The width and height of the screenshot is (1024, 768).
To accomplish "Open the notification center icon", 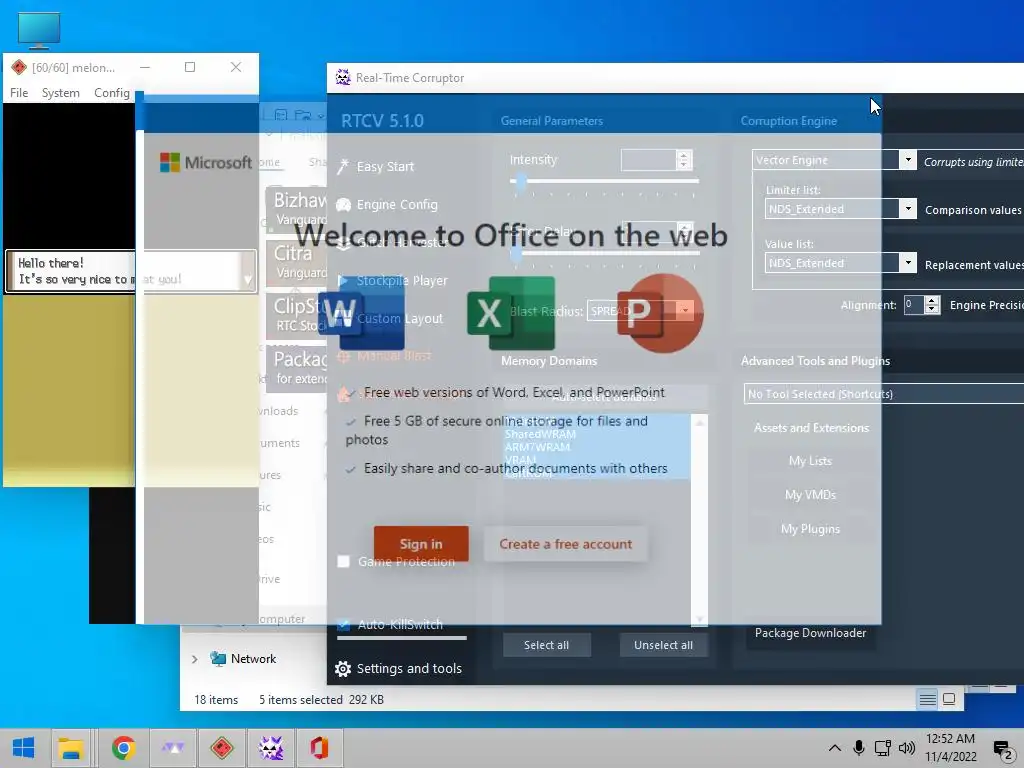I will pyautogui.click(x=1002, y=748).
